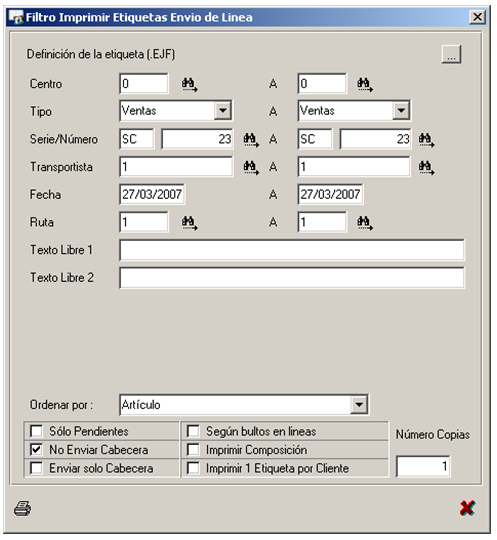Enable Imprimir 1 Etiqueta por Cliente
497x540 pixels.
193,468
